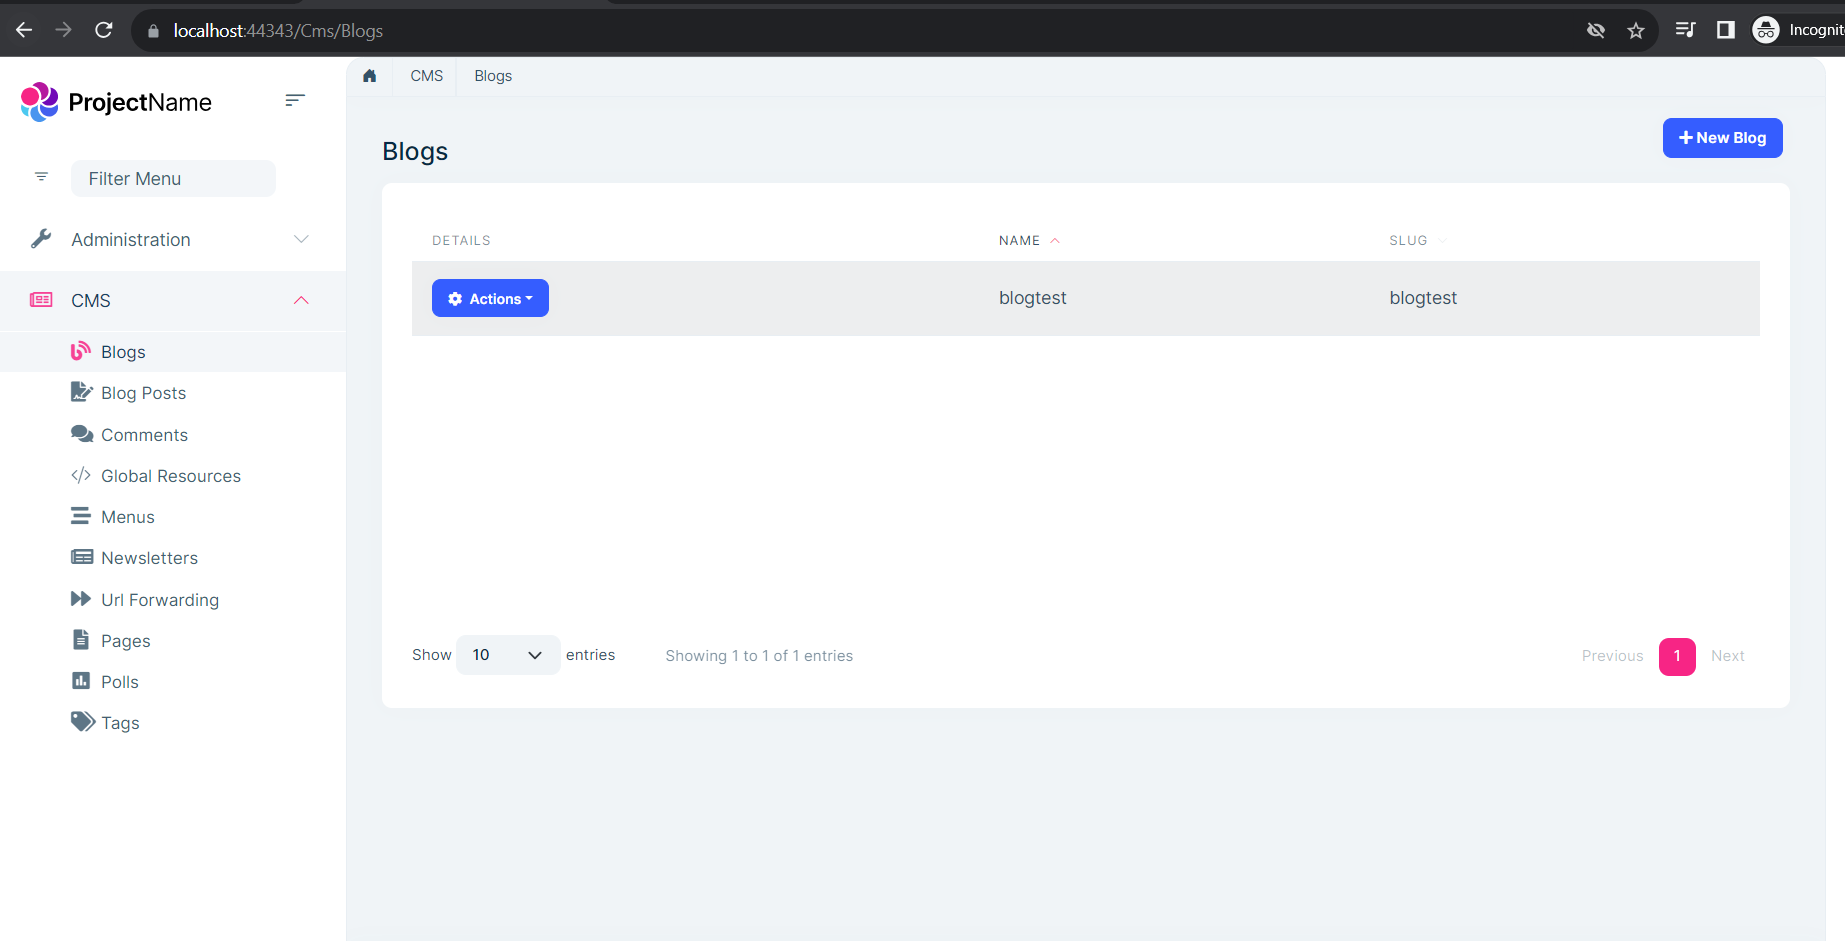Viewport: 1845px width, 941px height.
Task: Open the browser media control icon
Action: point(1686,30)
